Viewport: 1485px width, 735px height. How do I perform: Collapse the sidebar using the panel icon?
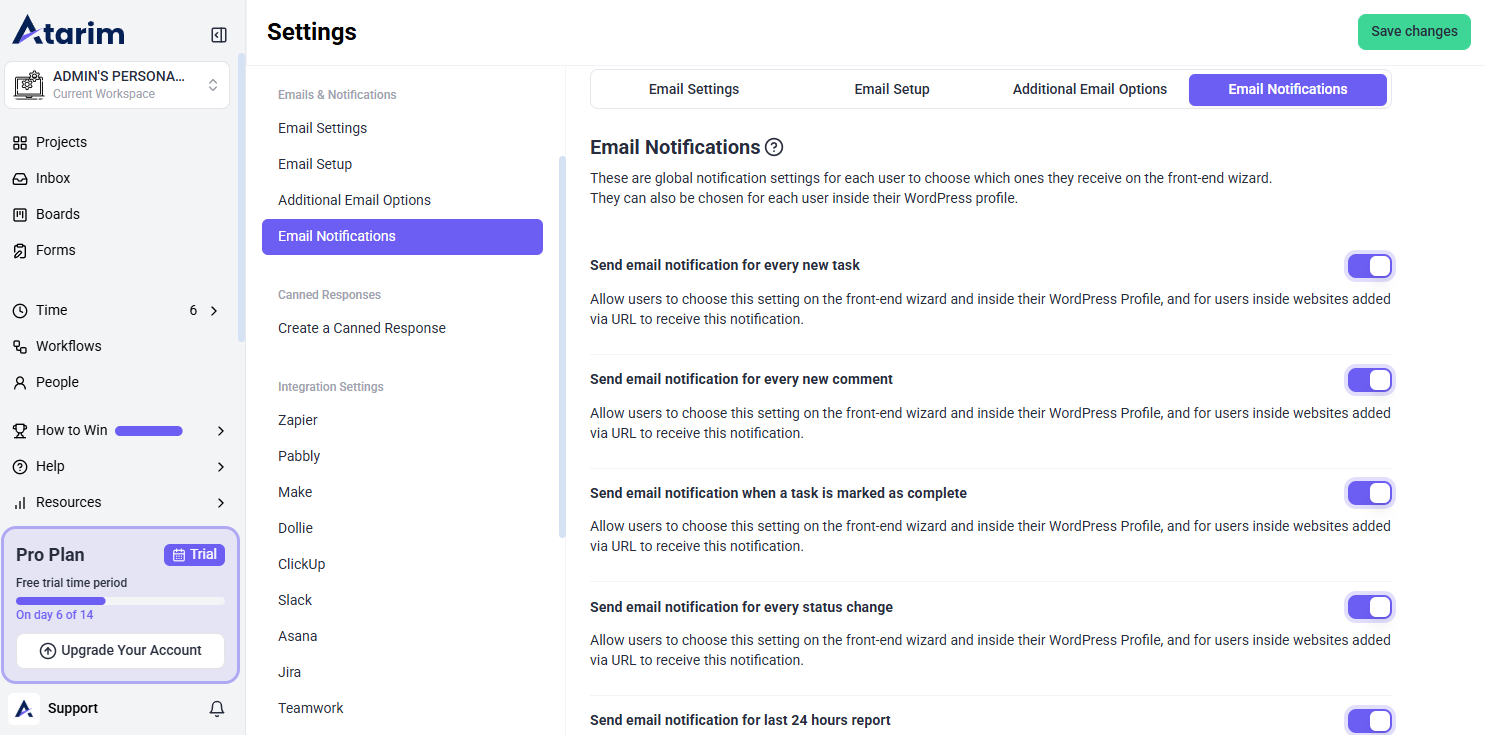click(x=219, y=35)
